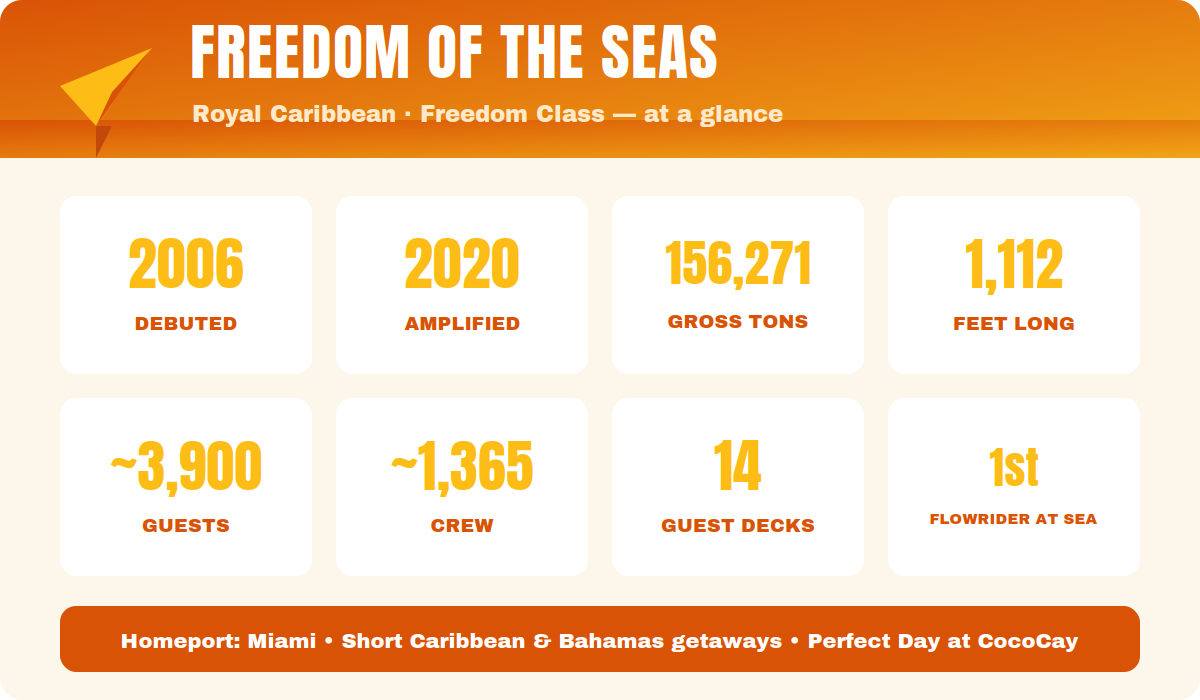Select the AMPLIFIED label
The image size is (1200, 700).
[x=462, y=324]
